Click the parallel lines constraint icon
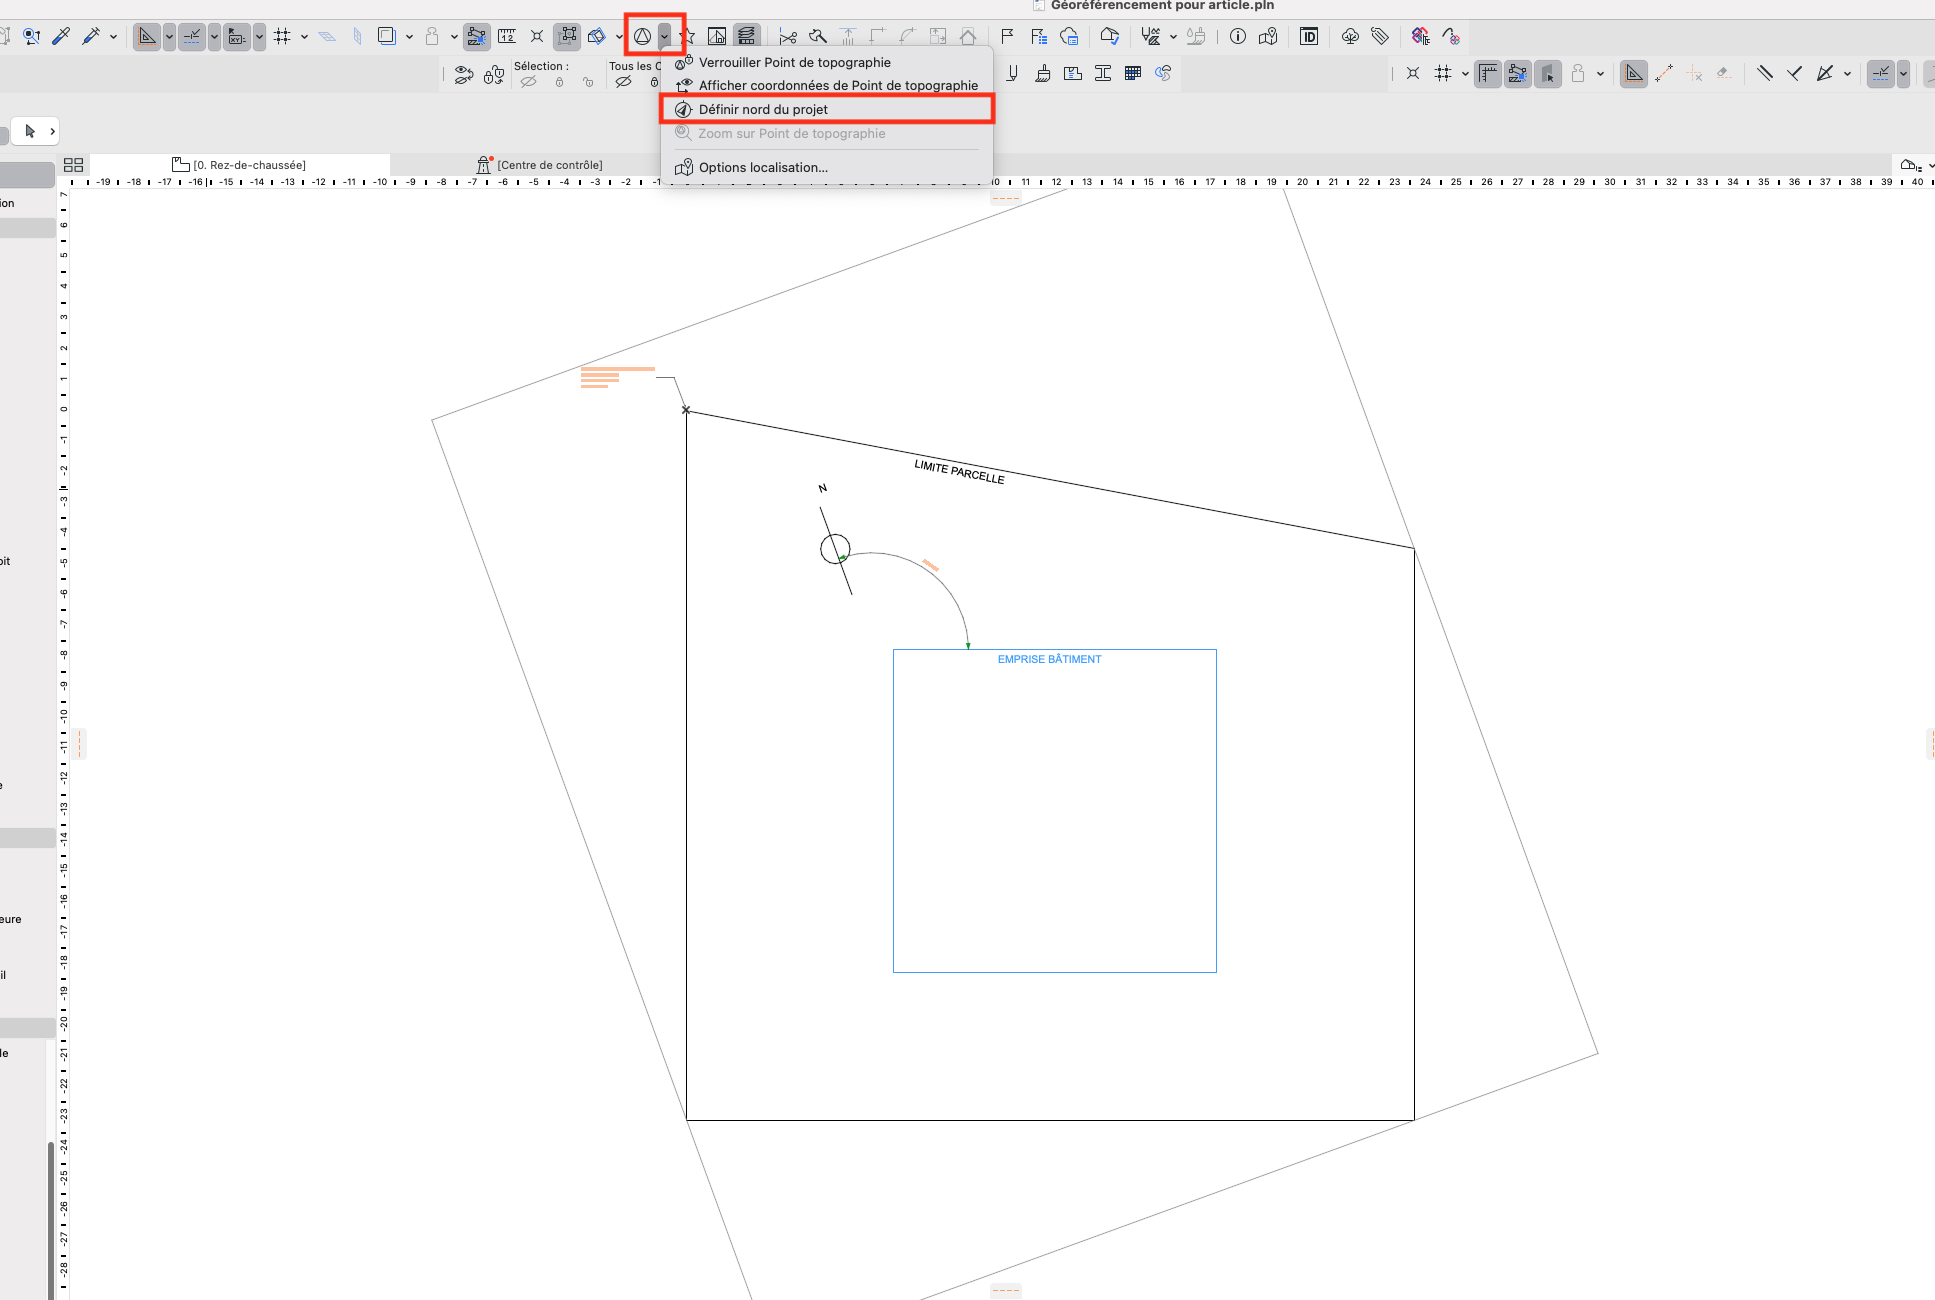The height and width of the screenshot is (1300, 1935). 1765,73
